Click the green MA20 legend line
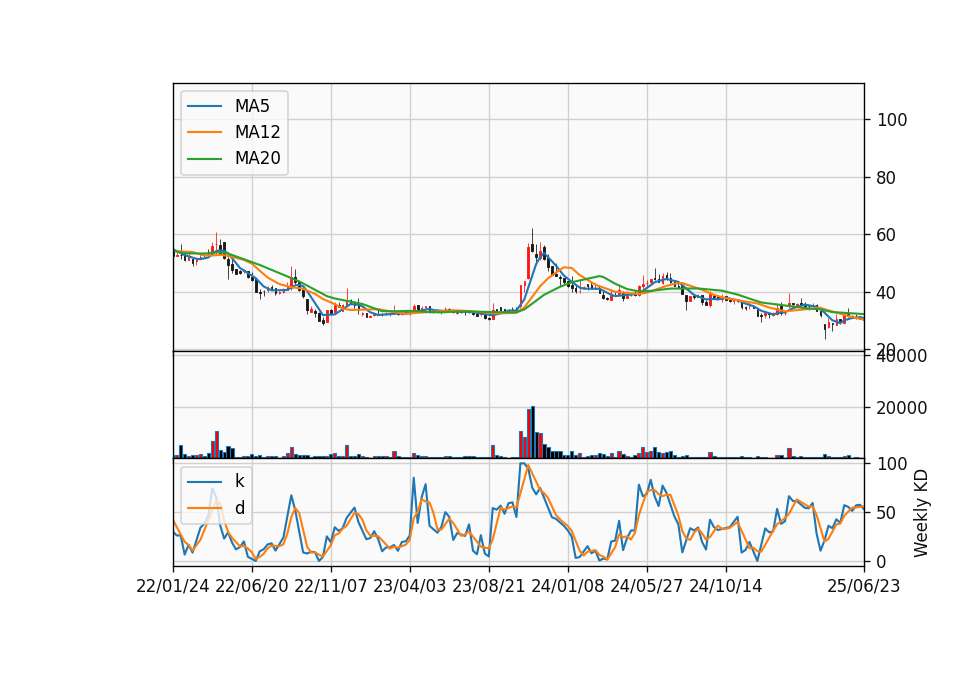Image resolution: width=960 pixels, height=690 pixels. 204,158
